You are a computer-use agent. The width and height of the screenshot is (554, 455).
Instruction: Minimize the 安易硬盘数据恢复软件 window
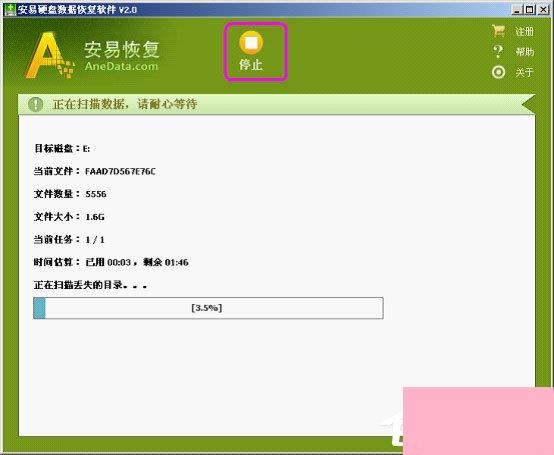(x=518, y=10)
